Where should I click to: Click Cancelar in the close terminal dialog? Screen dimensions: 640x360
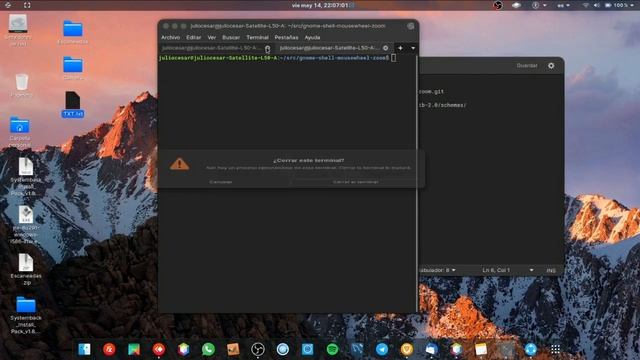click(221, 182)
